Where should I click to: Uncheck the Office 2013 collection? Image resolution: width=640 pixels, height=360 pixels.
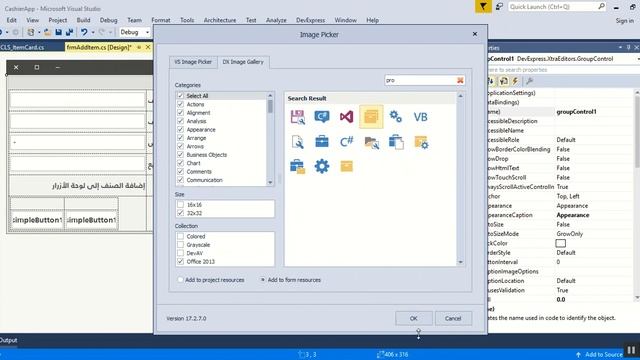tap(180, 262)
